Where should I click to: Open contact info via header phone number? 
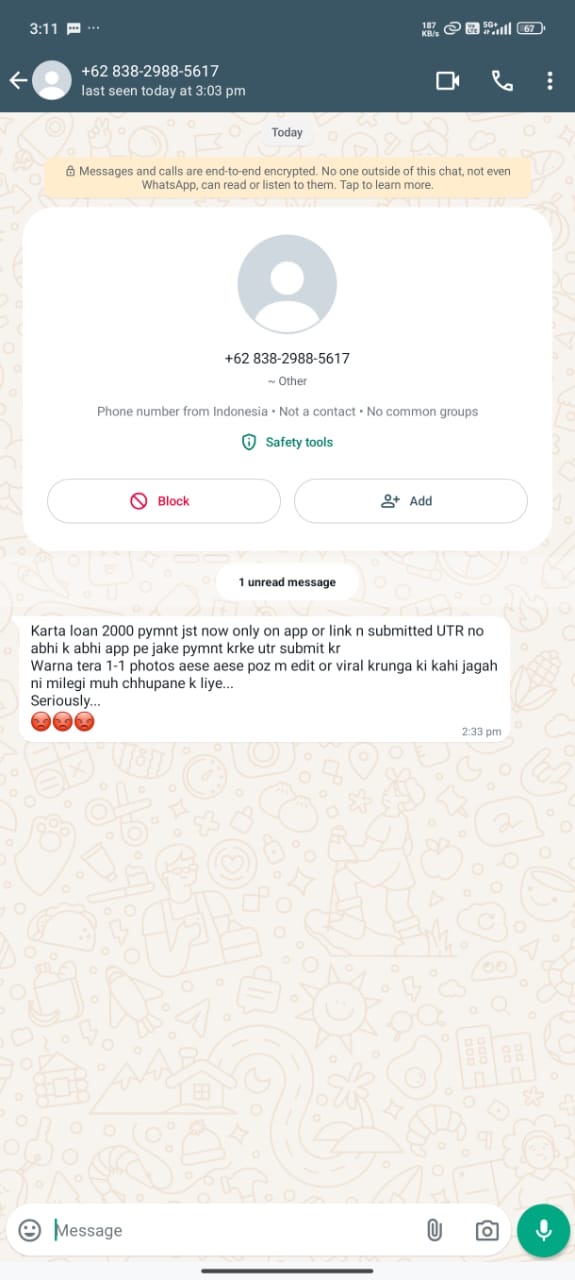pyautogui.click(x=150, y=71)
